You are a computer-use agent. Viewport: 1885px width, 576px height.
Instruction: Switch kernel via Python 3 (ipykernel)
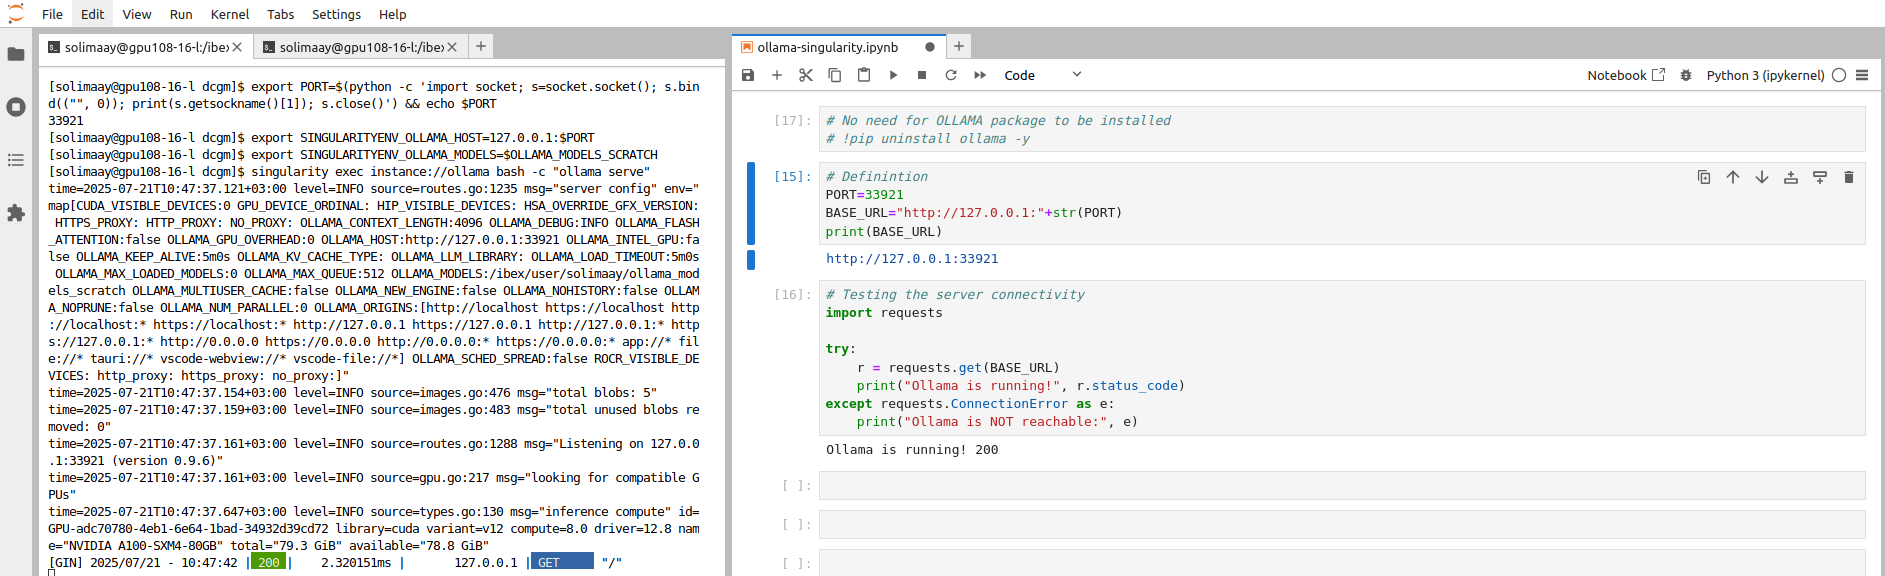[x=1765, y=75]
